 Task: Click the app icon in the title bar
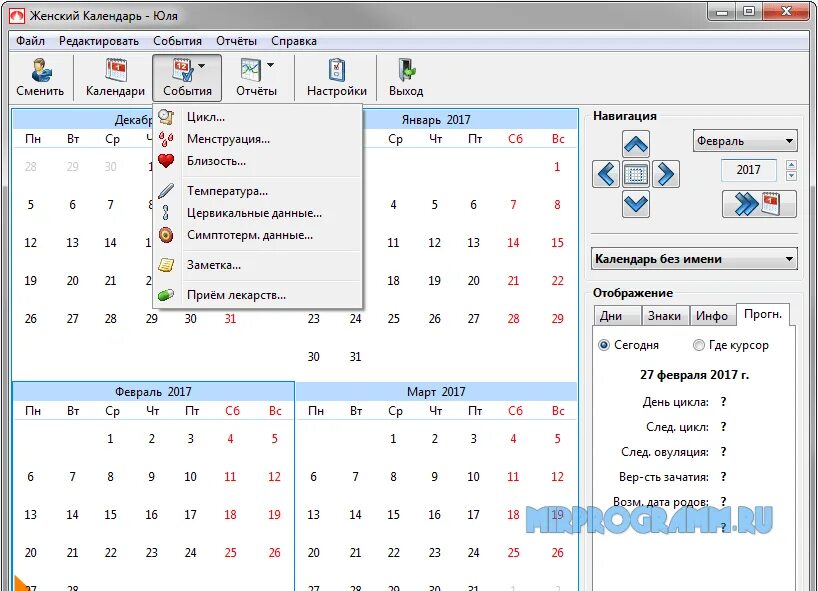pyautogui.click(x=17, y=16)
